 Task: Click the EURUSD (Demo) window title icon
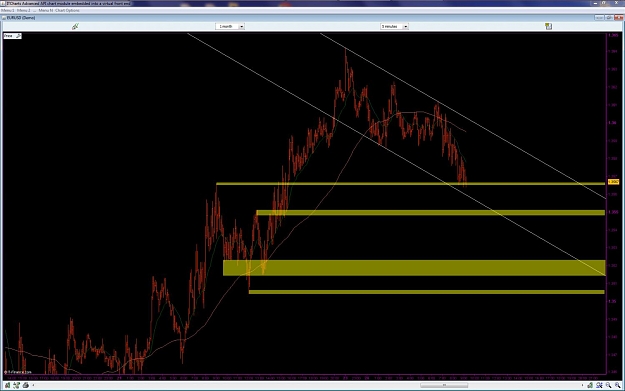[4, 18]
